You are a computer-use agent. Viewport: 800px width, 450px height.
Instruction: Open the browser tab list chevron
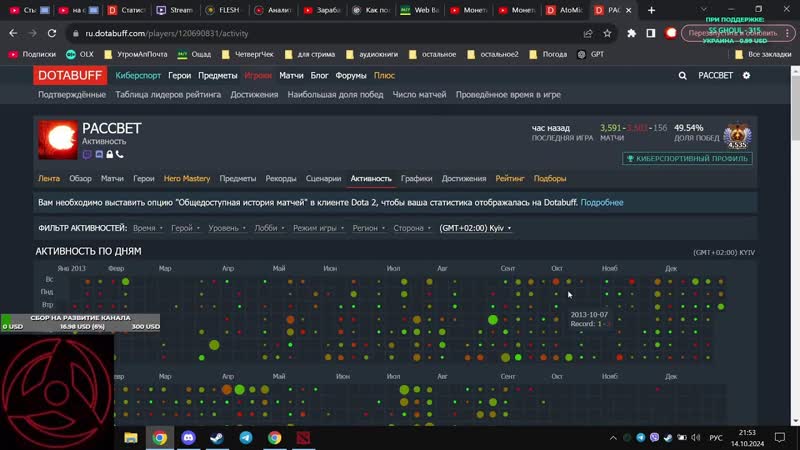[704, 10]
